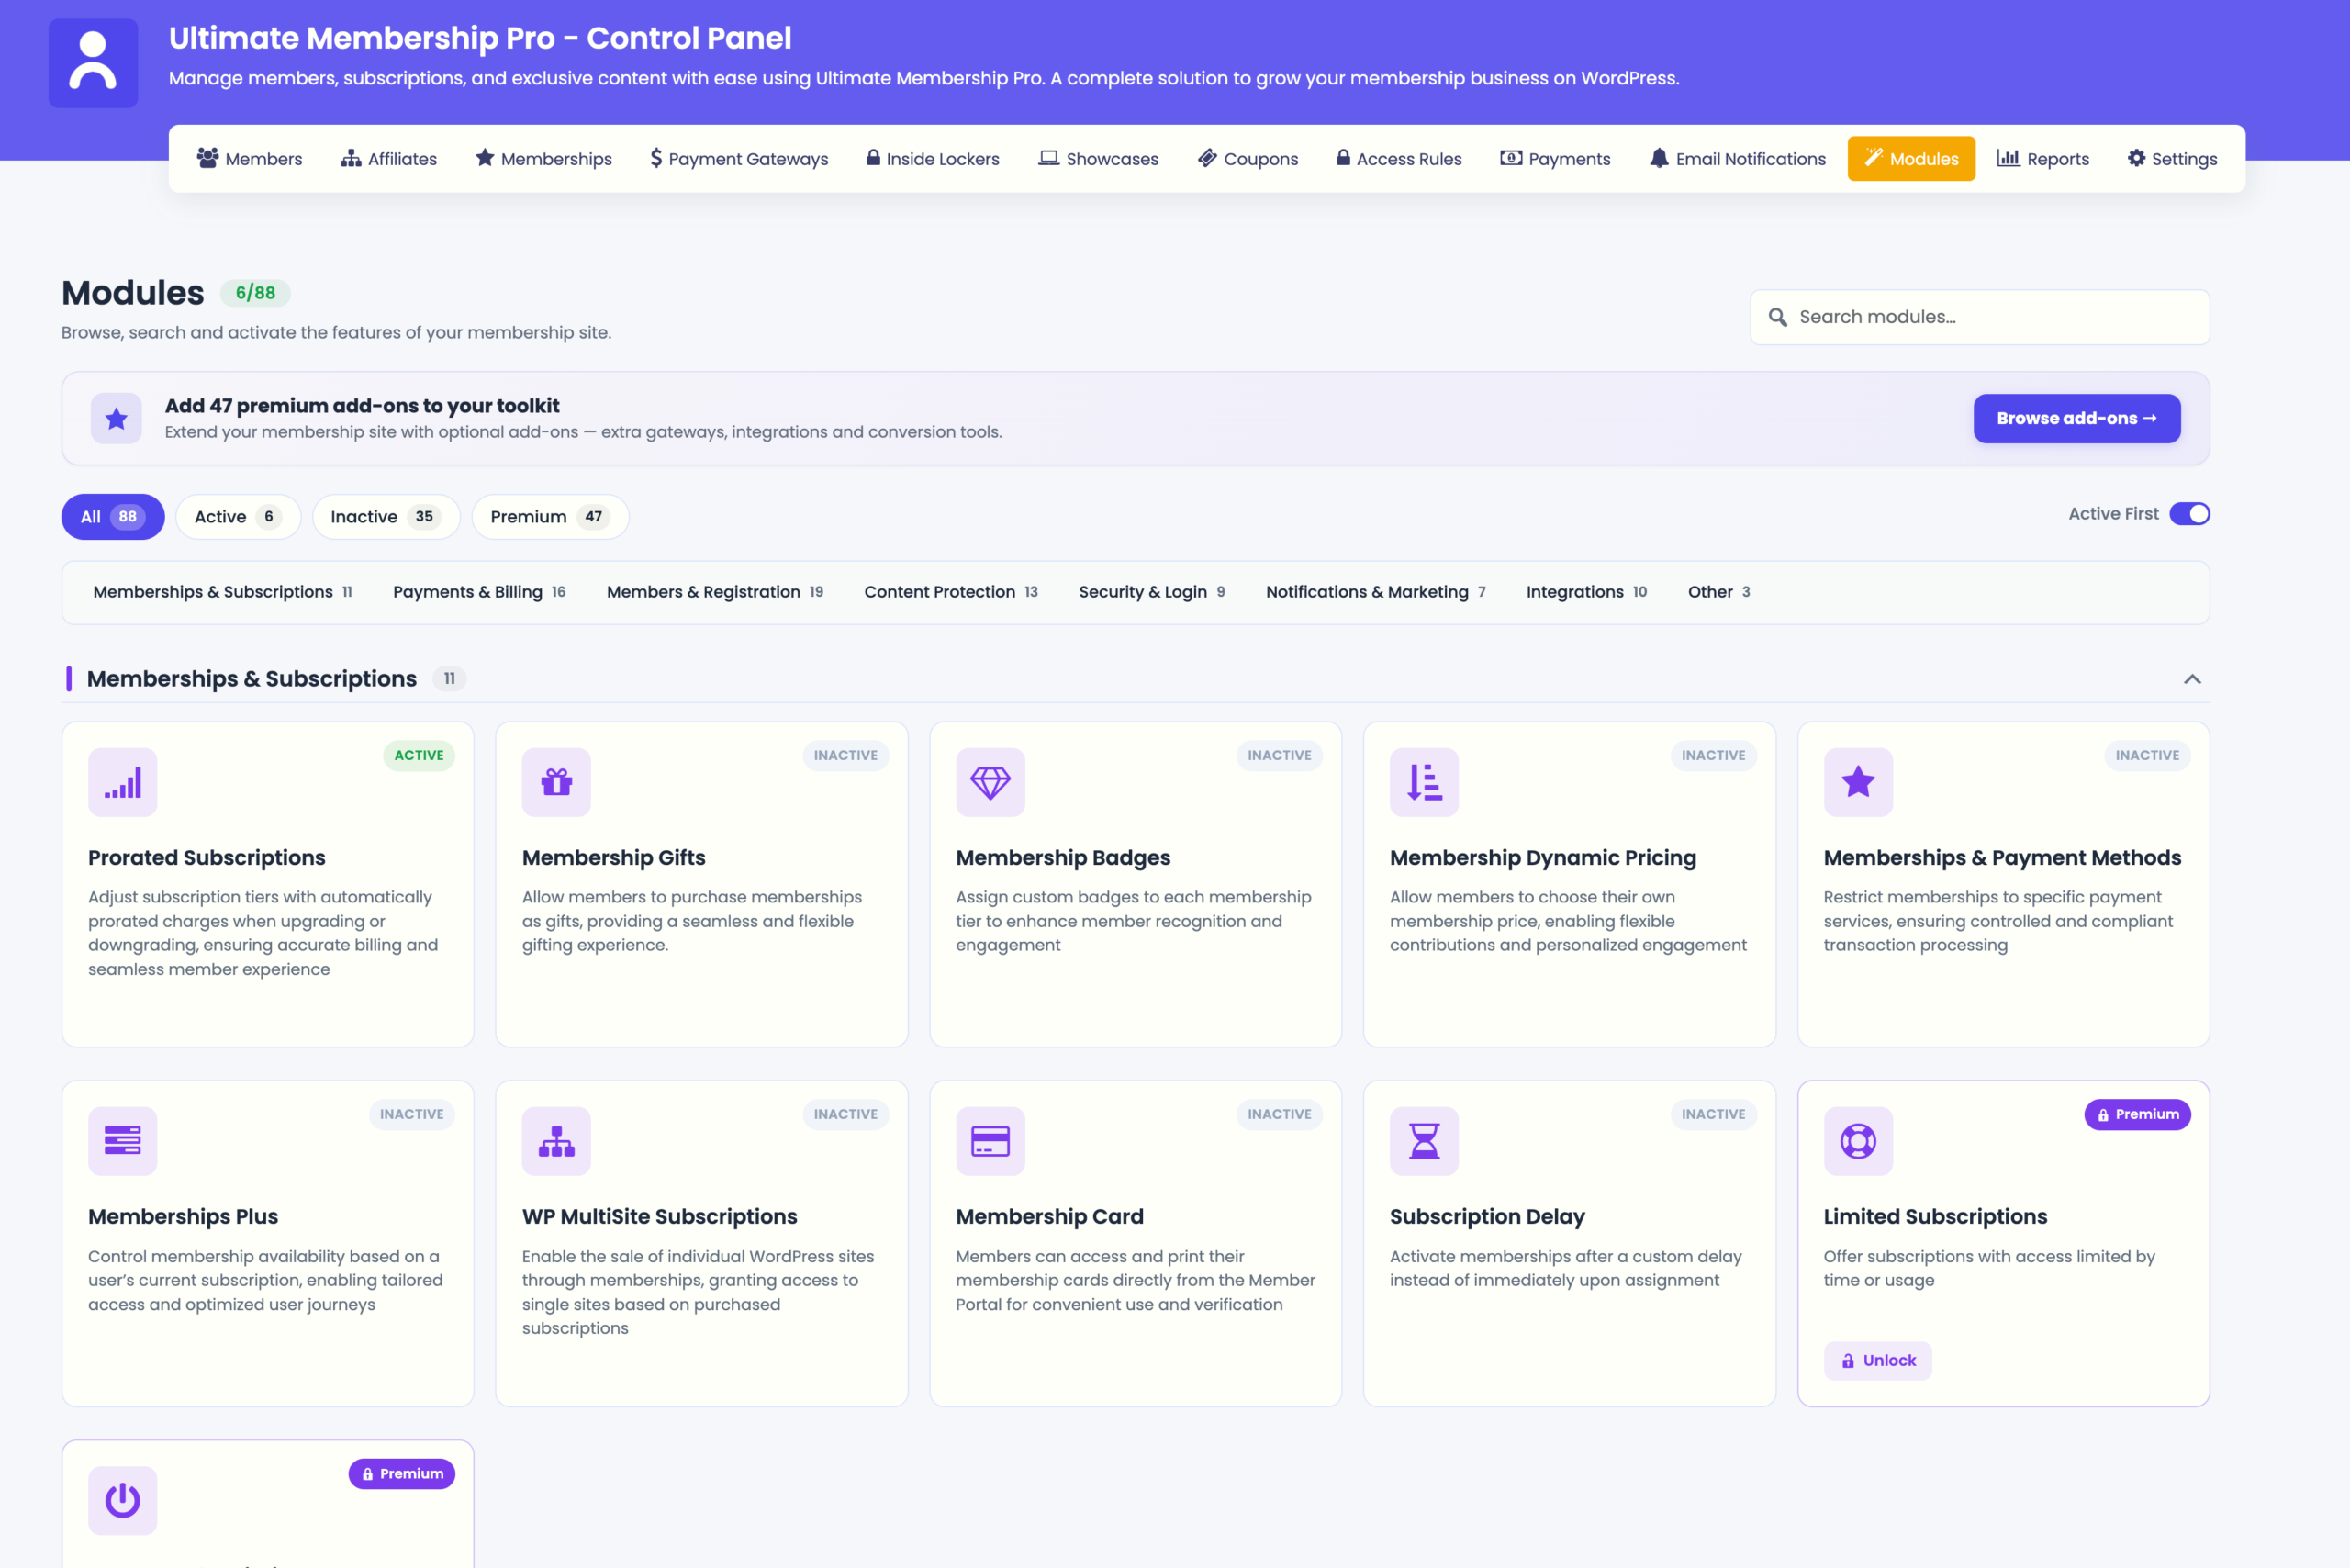Screen dimensions: 2350x1568
Task: Click the Search modules input field
Action: 1979,317
